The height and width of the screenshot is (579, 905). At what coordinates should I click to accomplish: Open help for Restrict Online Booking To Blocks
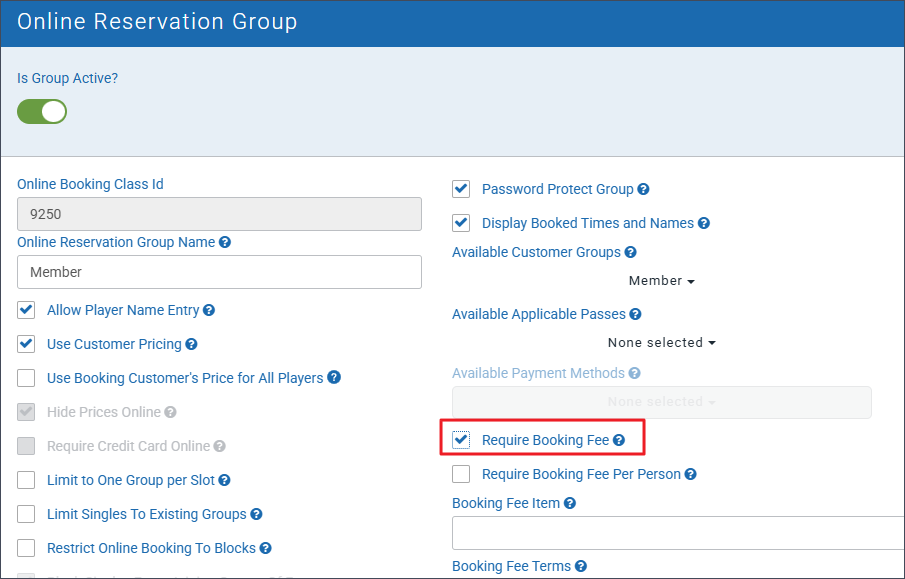[x=265, y=548]
